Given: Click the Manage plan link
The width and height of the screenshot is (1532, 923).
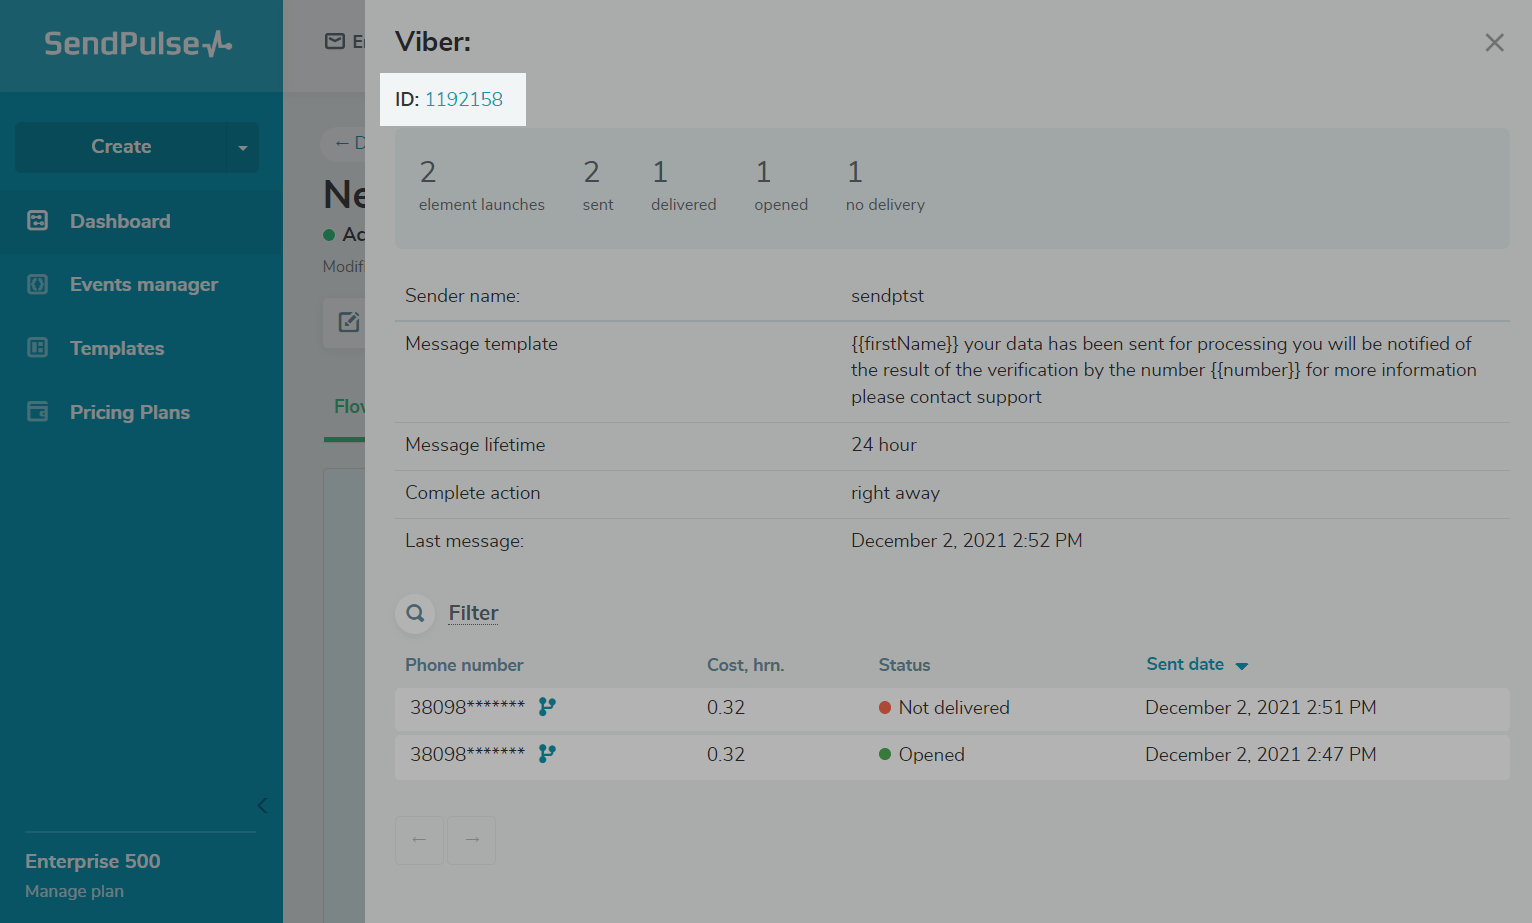Looking at the screenshot, I should [74, 891].
